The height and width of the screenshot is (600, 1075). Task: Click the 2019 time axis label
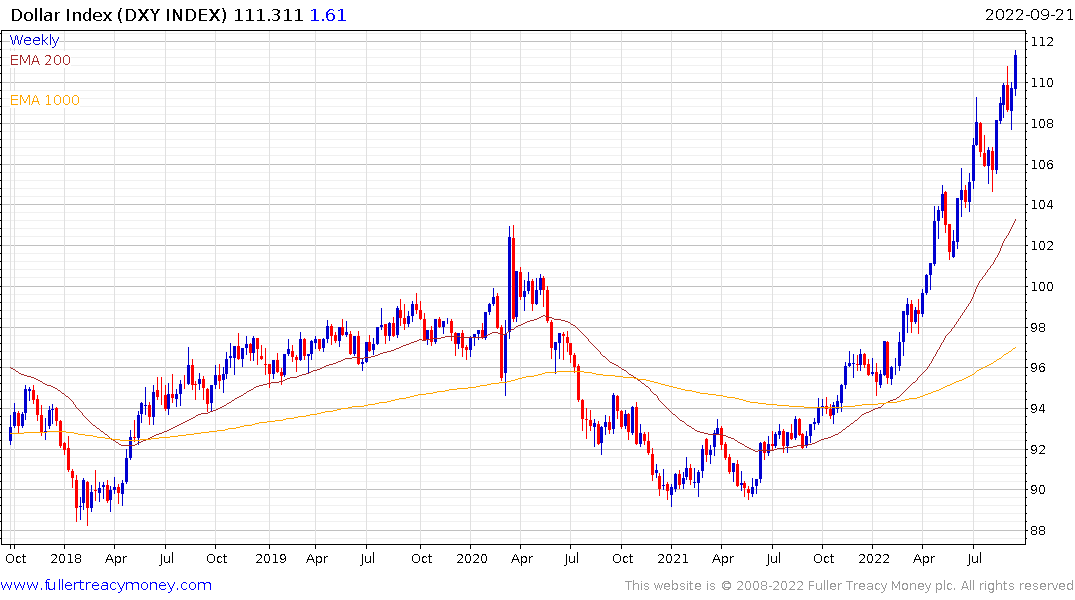pyautogui.click(x=271, y=559)
